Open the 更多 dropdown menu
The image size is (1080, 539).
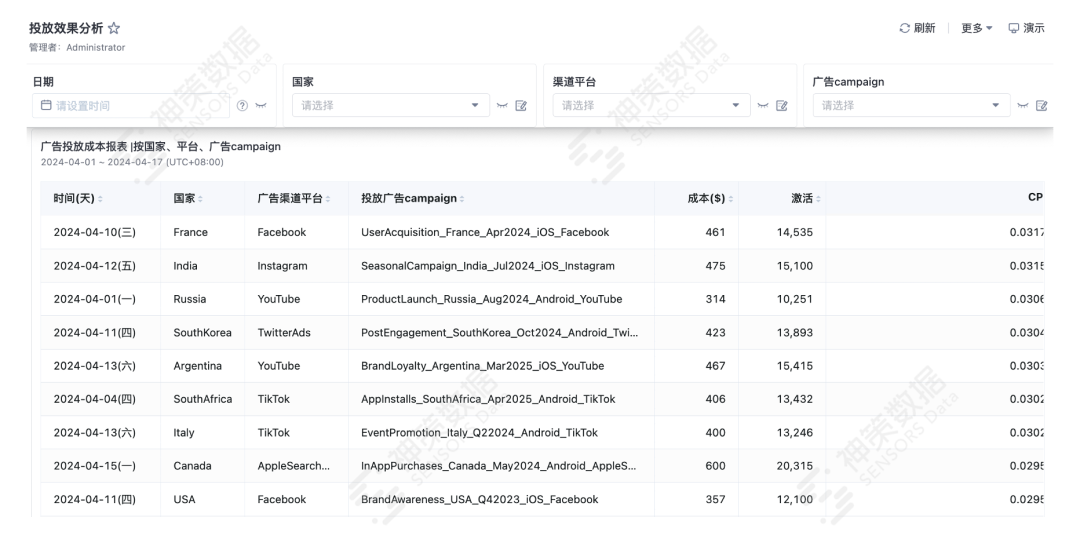(x=977, y=28)
